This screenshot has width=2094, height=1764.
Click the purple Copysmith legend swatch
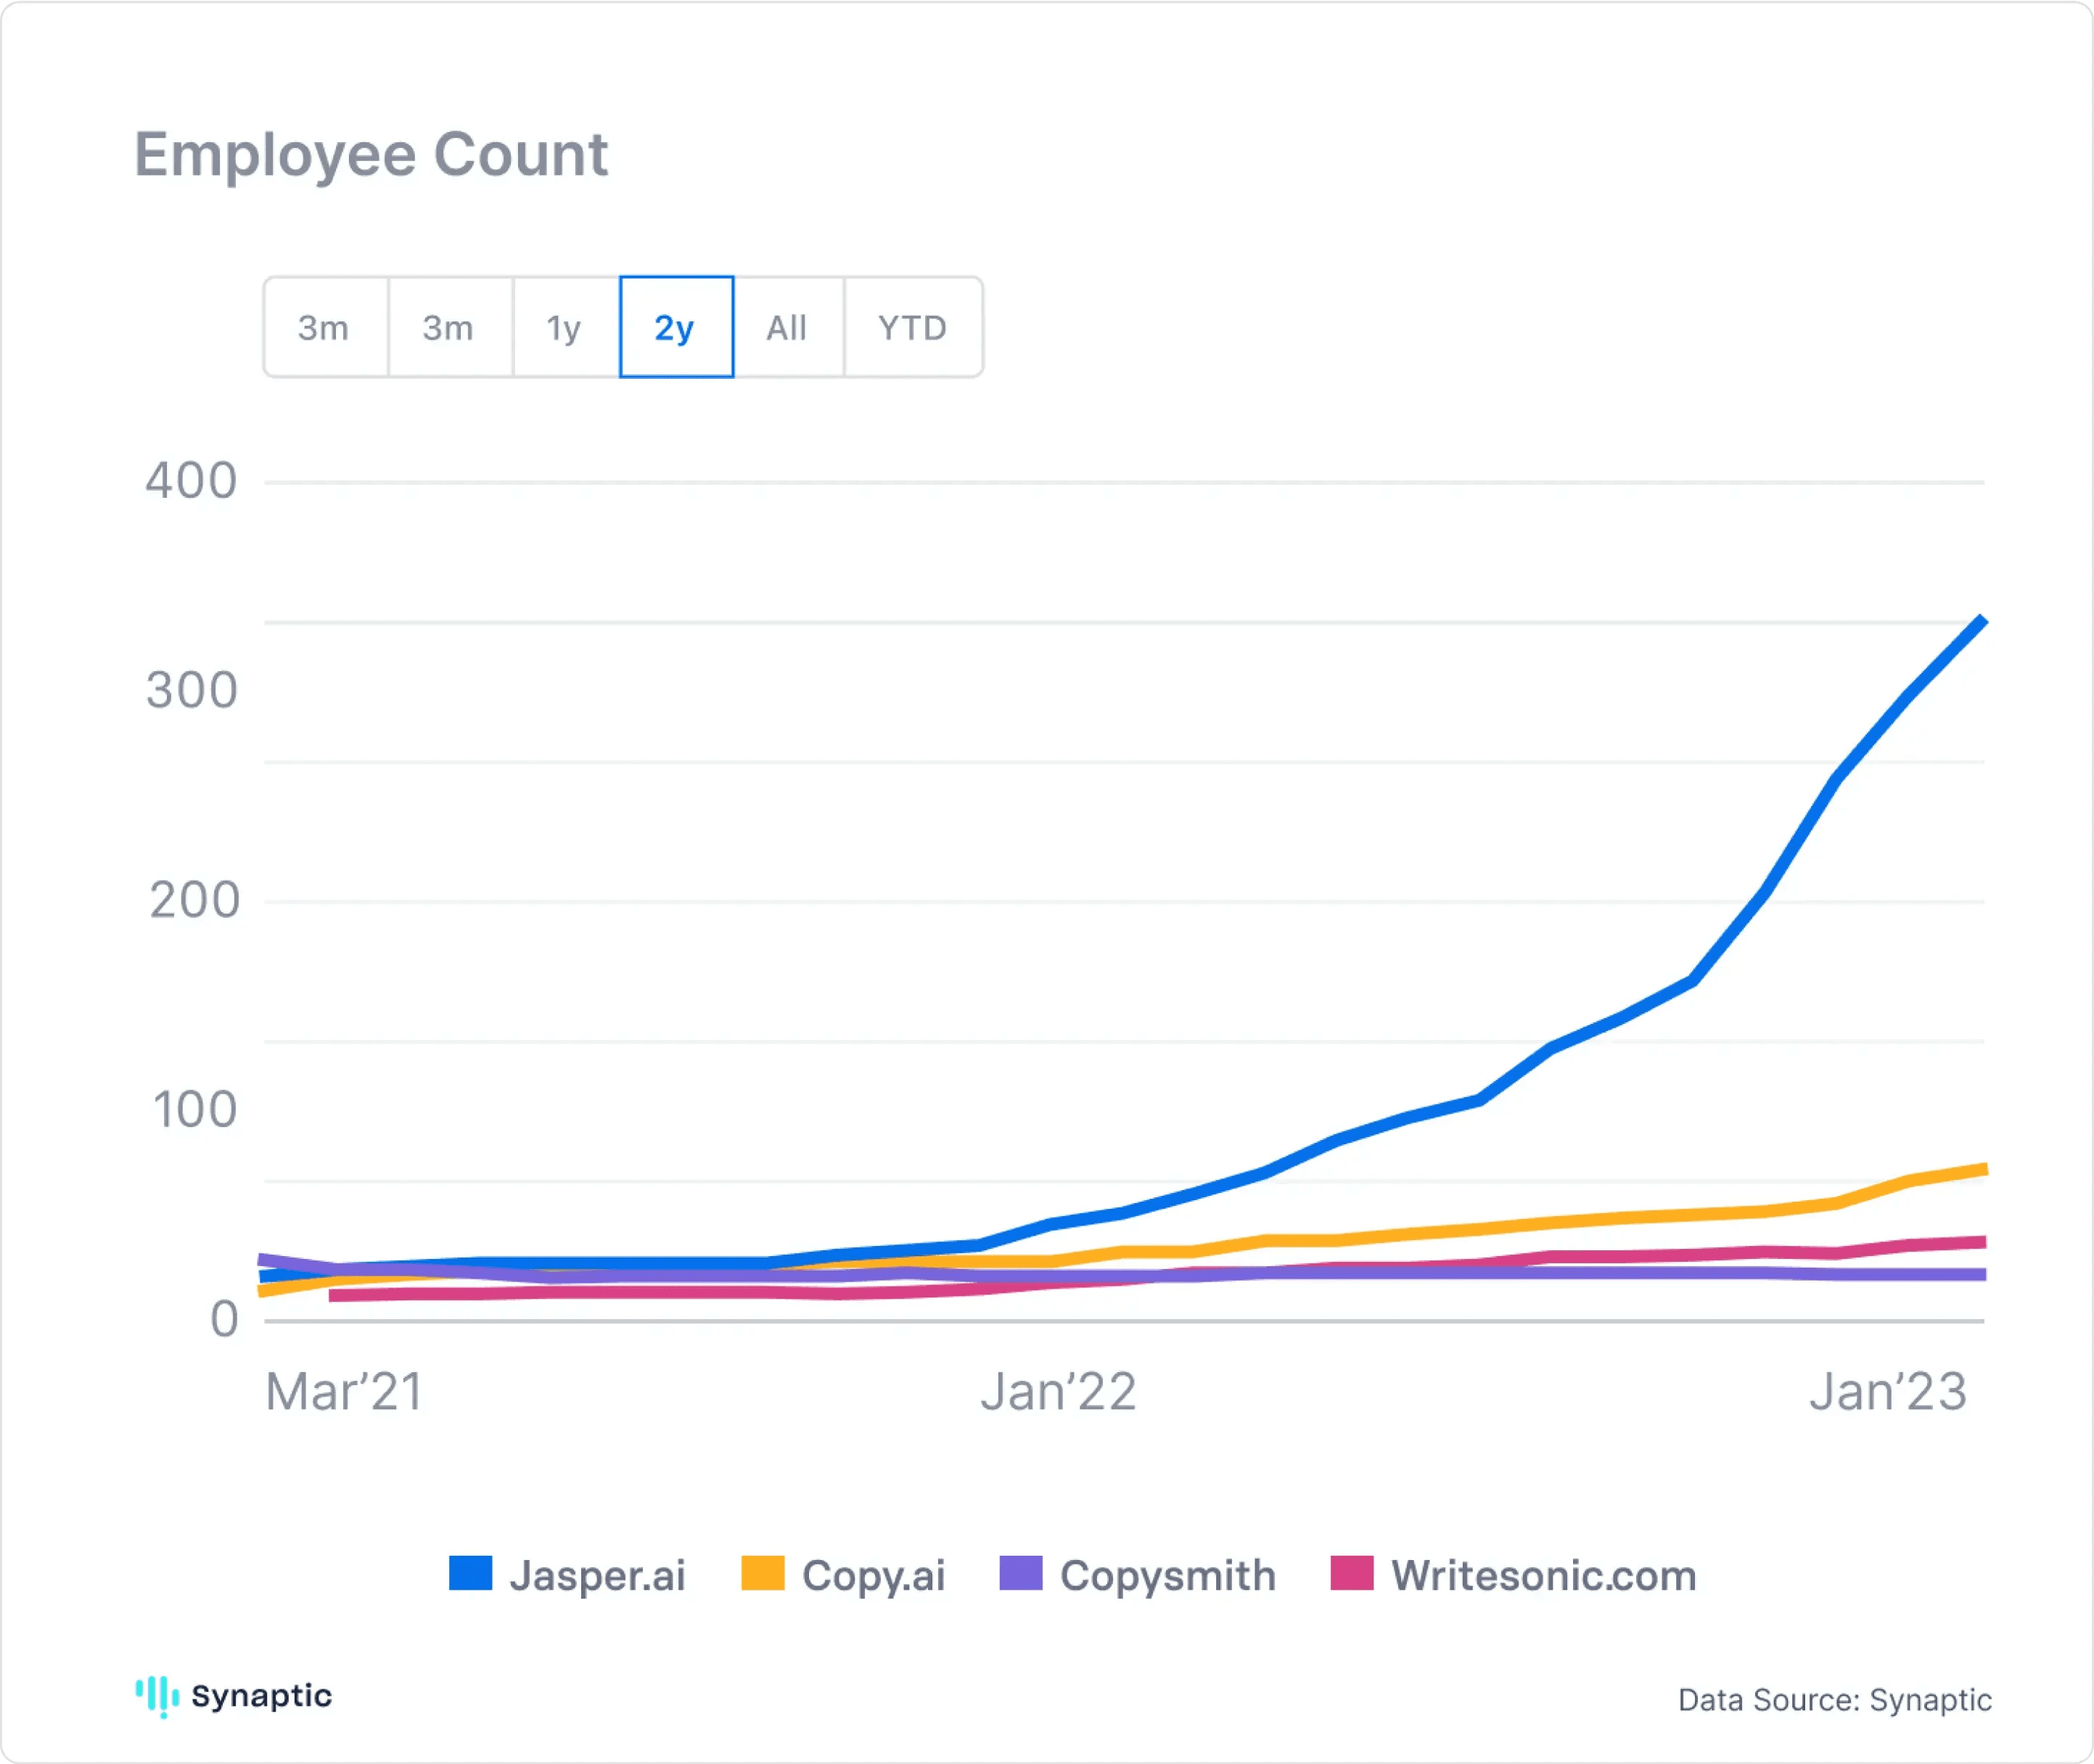[1020, 1573]
